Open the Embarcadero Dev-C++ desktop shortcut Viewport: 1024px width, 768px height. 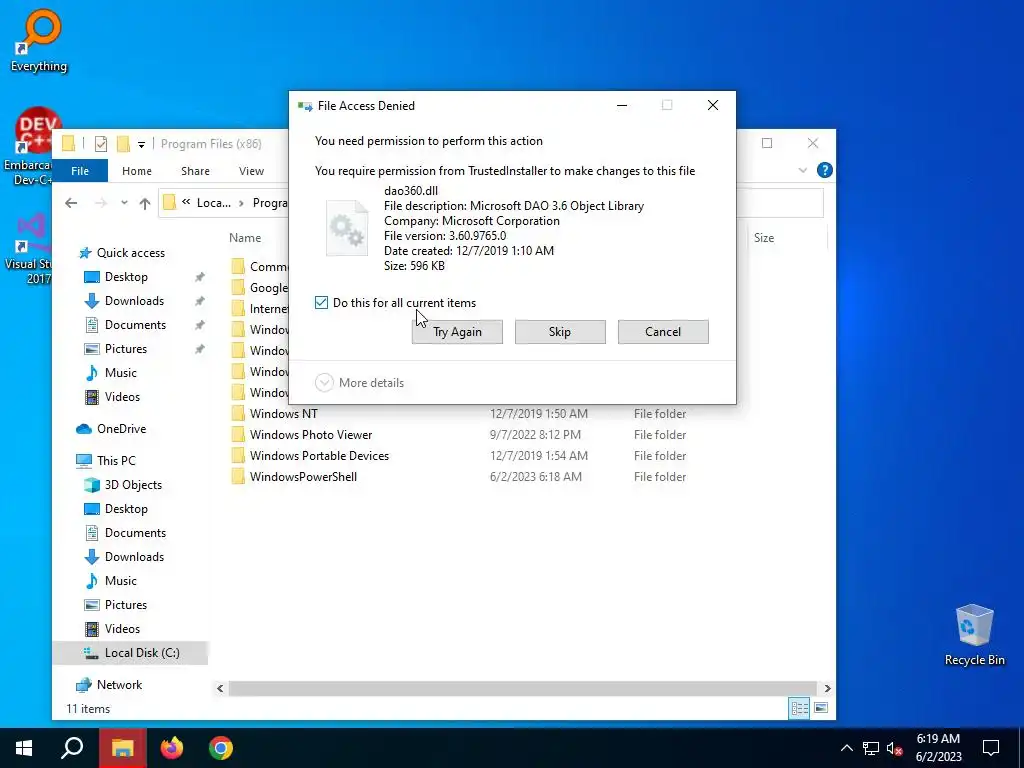(x=27, y=146)
